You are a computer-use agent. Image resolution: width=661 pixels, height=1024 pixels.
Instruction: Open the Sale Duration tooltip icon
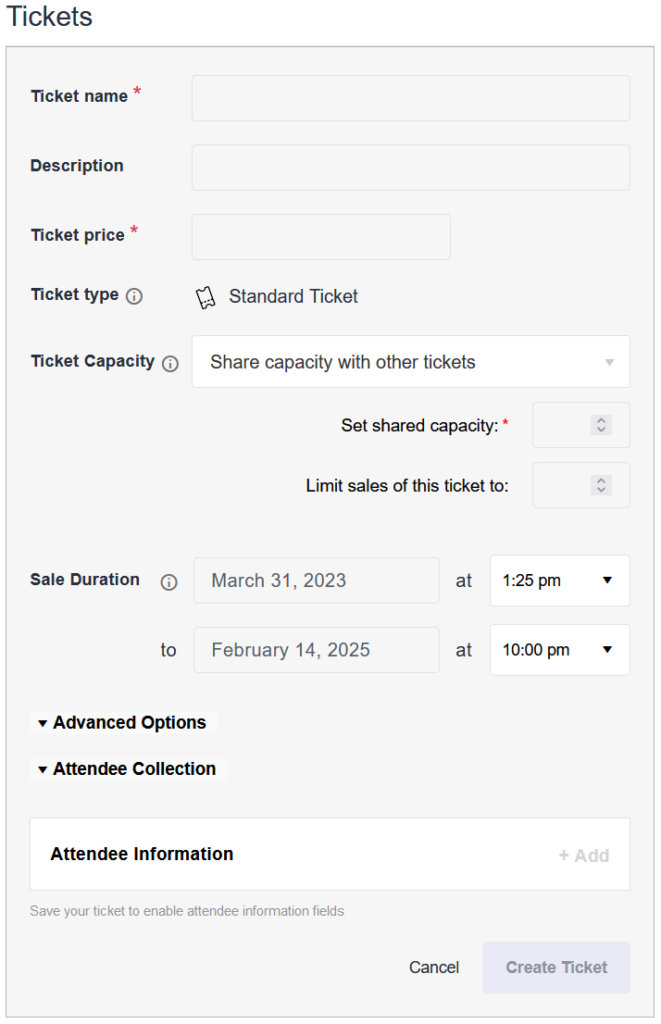click(x=171, y=580)
